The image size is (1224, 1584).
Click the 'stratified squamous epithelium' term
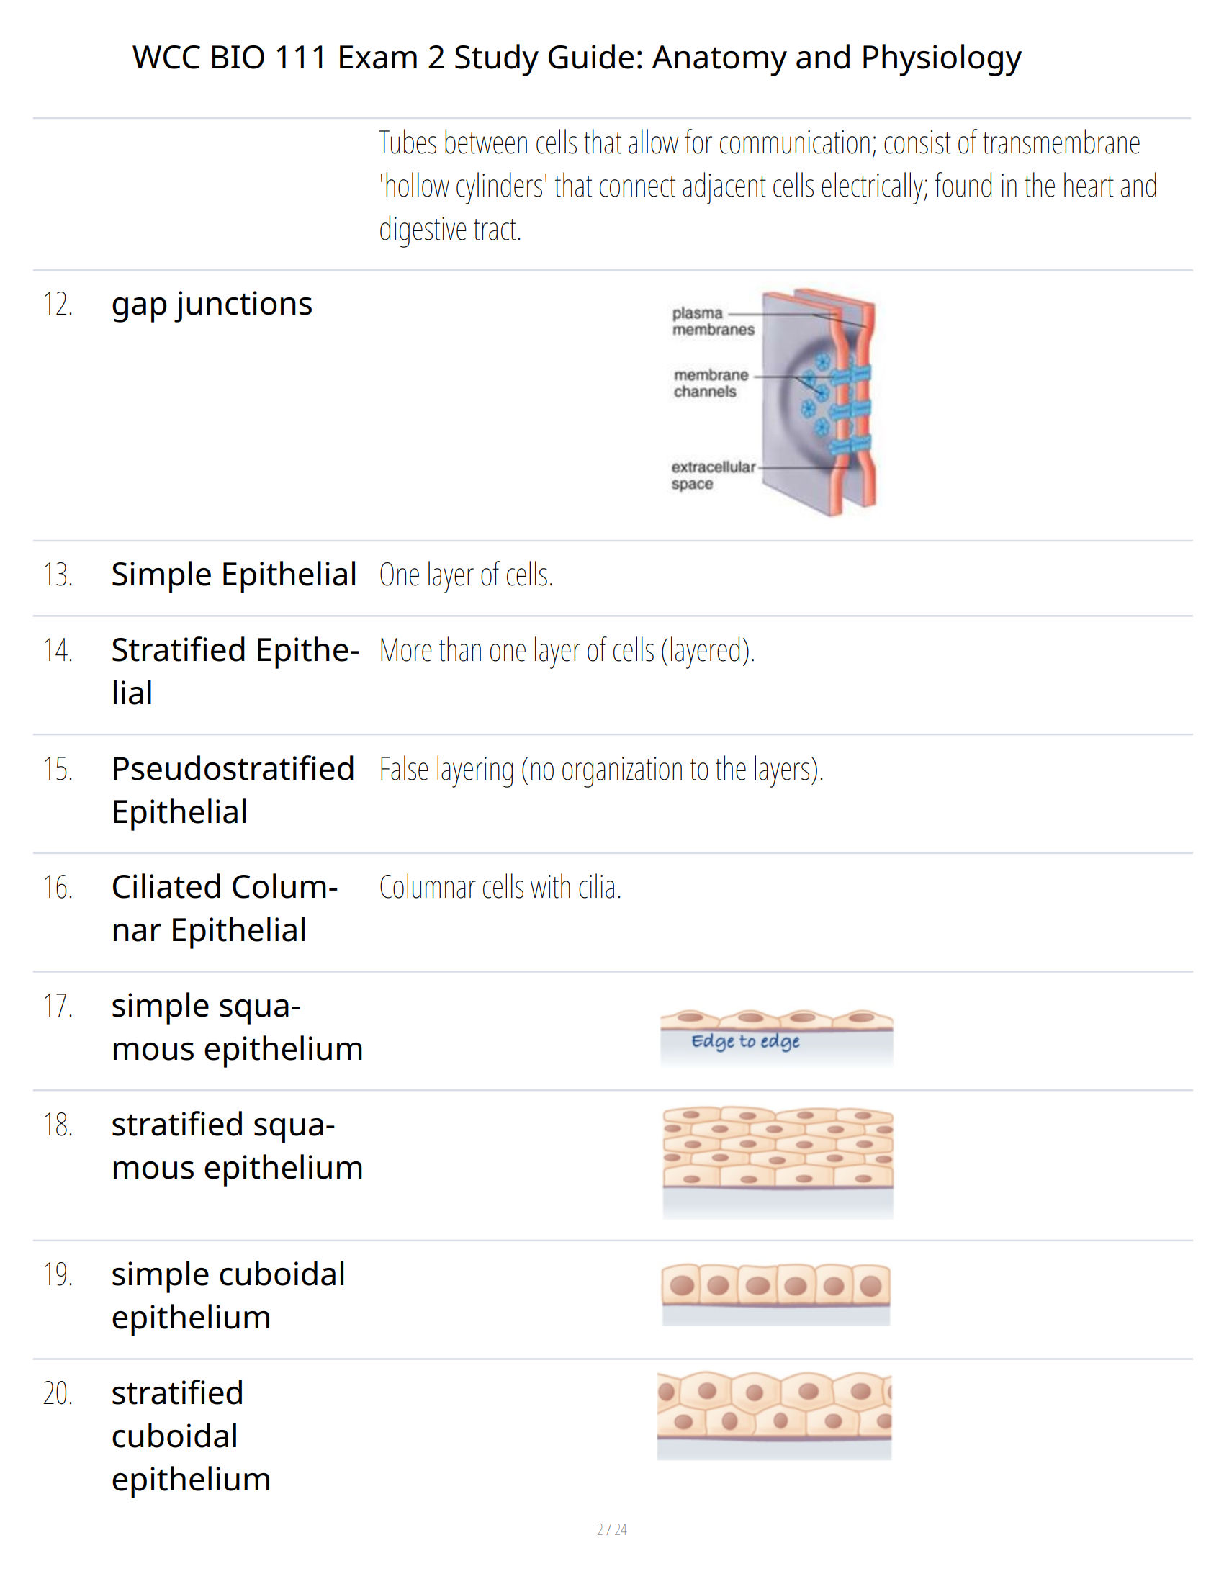[237, 1146]
